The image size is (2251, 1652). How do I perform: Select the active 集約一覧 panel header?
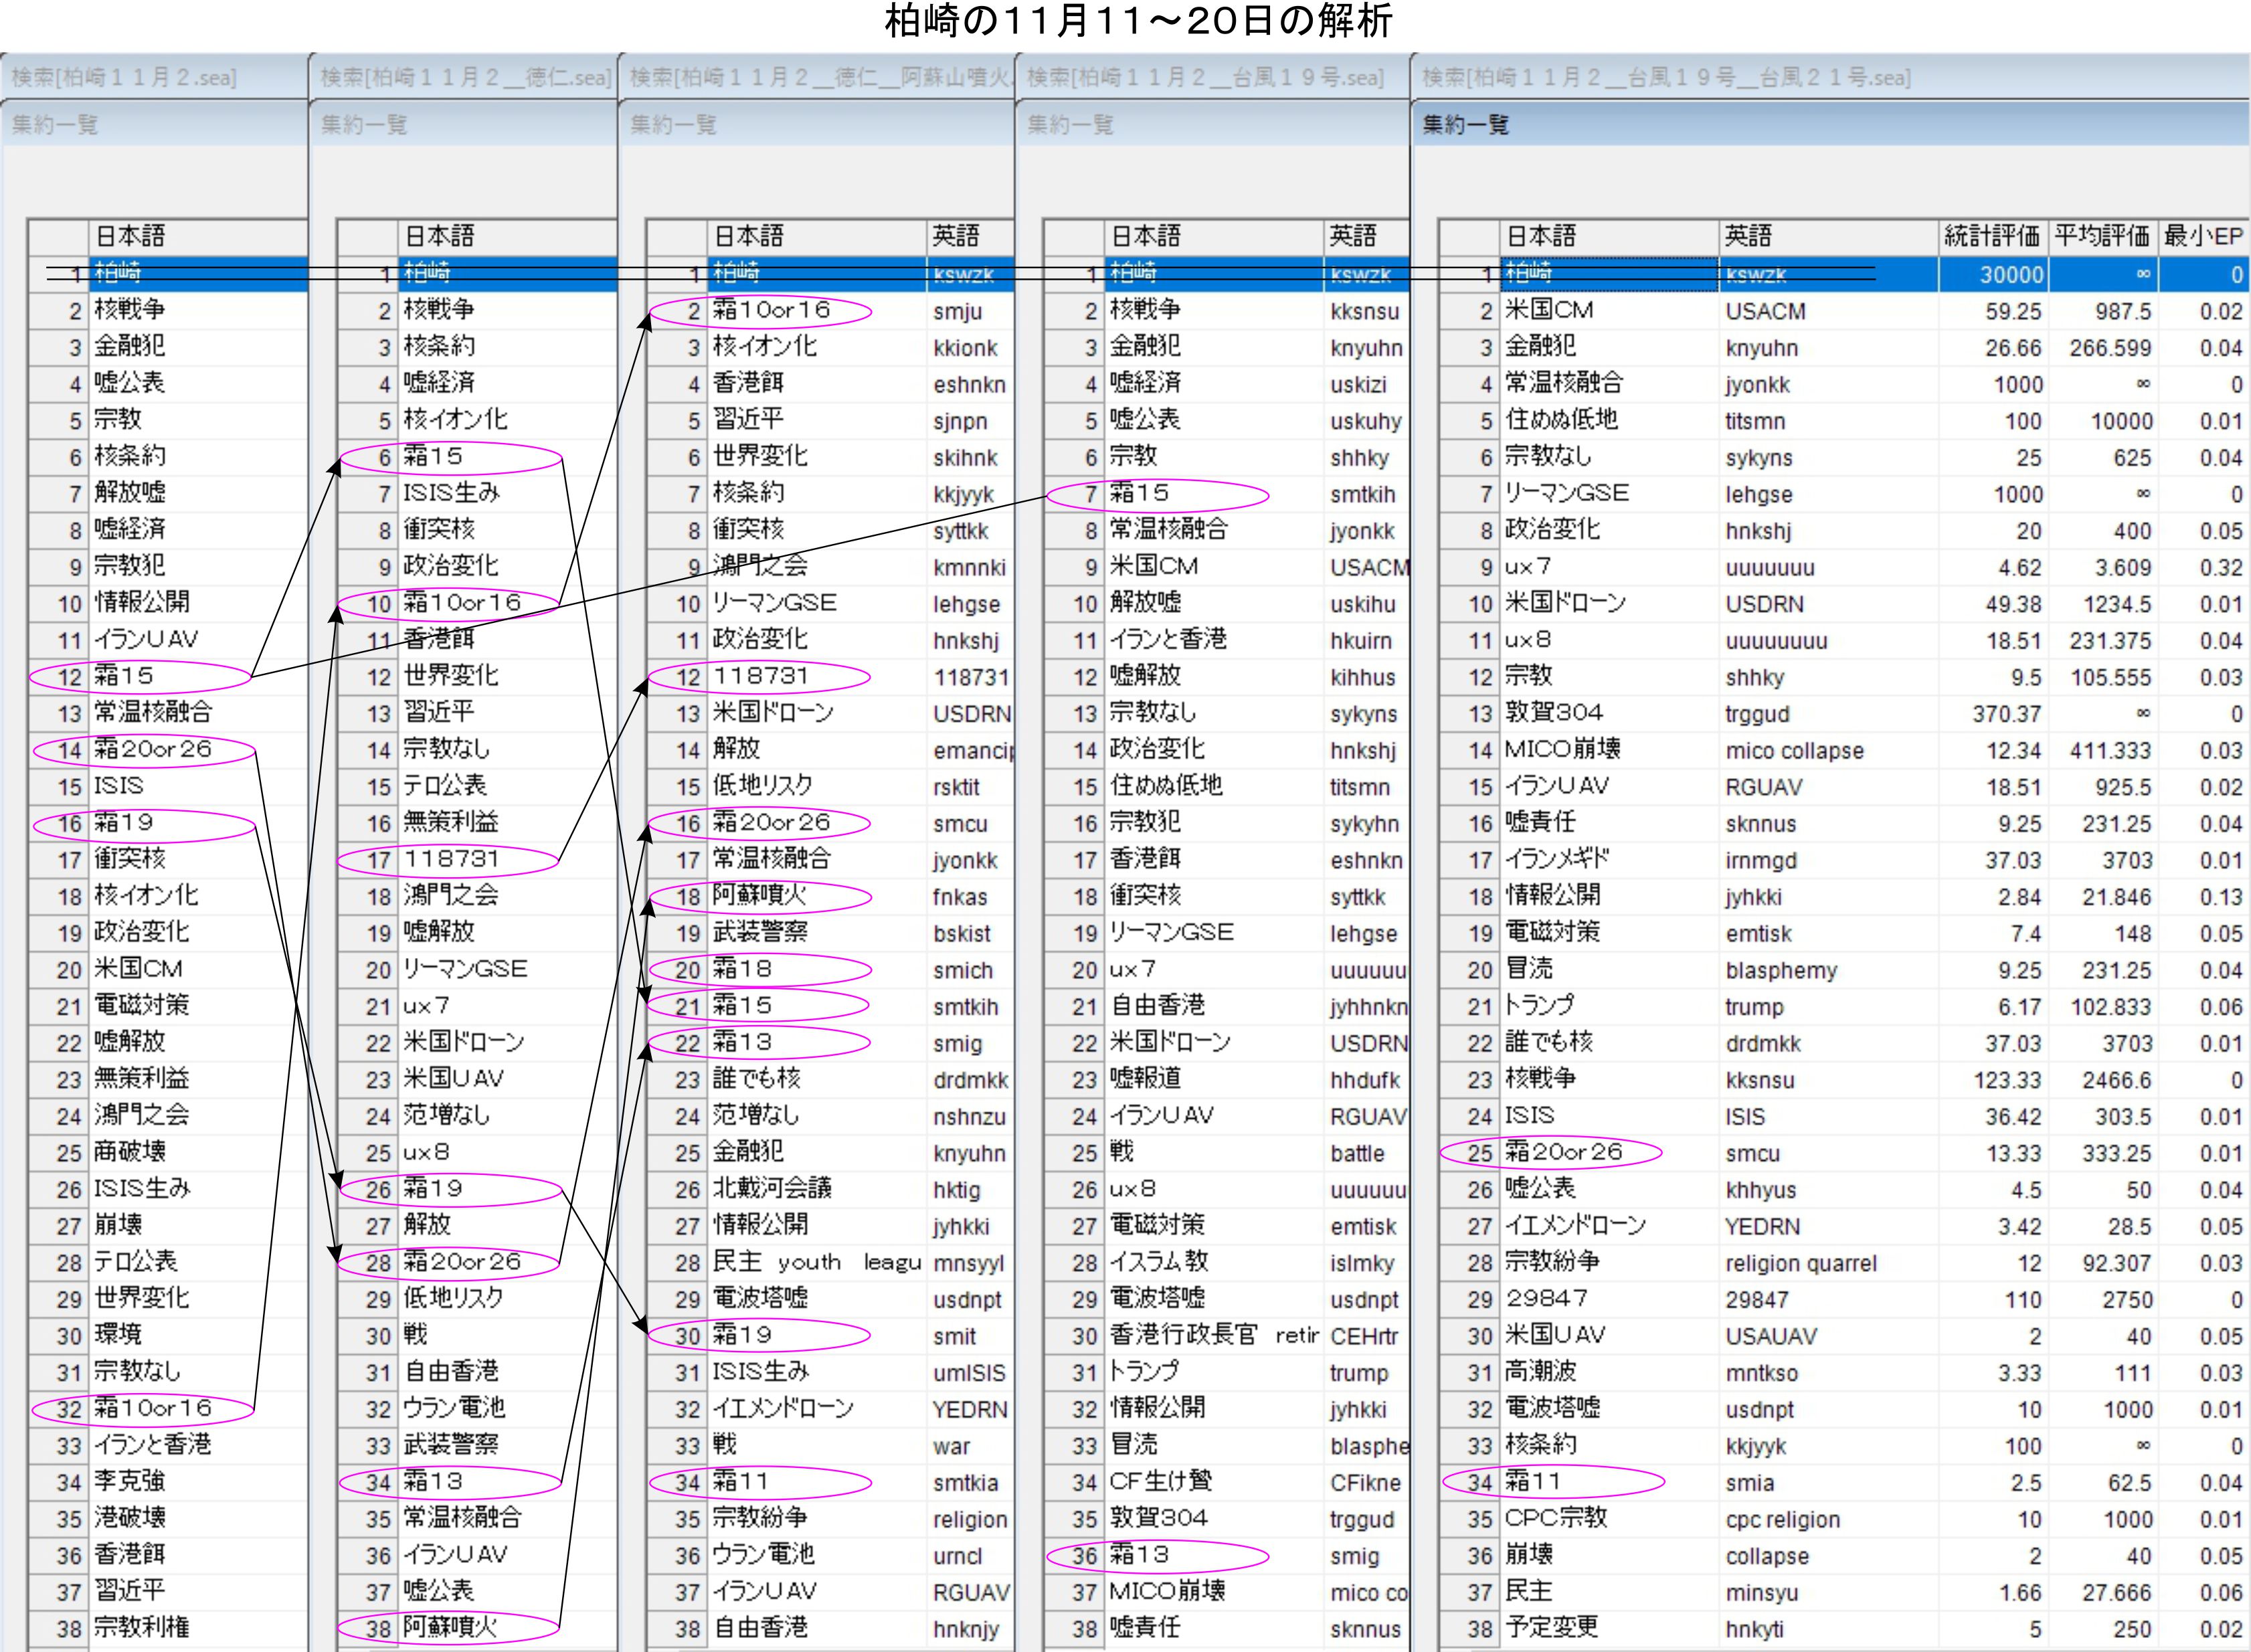point(1465,125)
